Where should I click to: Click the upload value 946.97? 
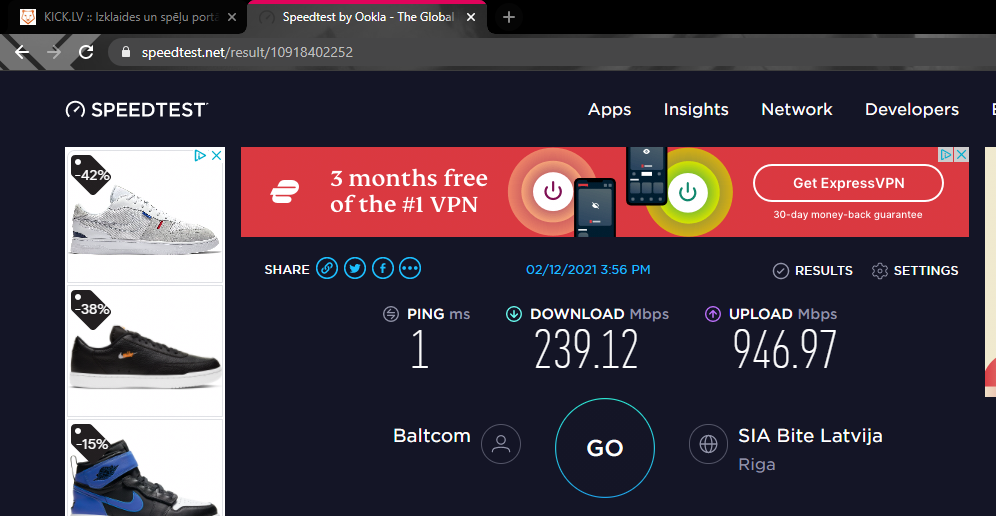click(784, 350)
